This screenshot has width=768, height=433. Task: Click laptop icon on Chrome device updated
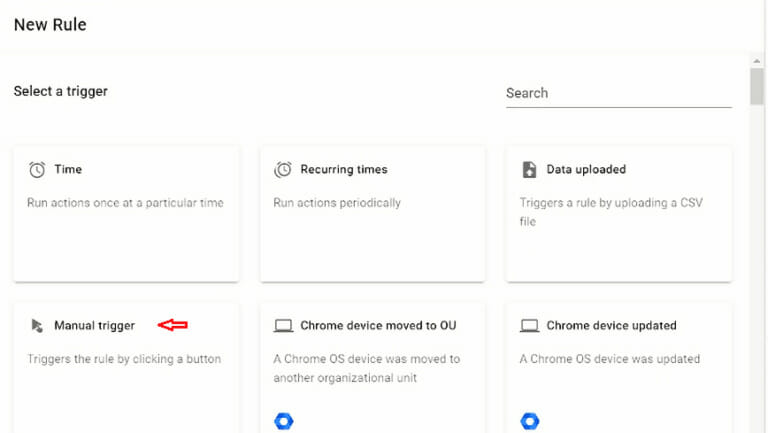tap(529, 326)
